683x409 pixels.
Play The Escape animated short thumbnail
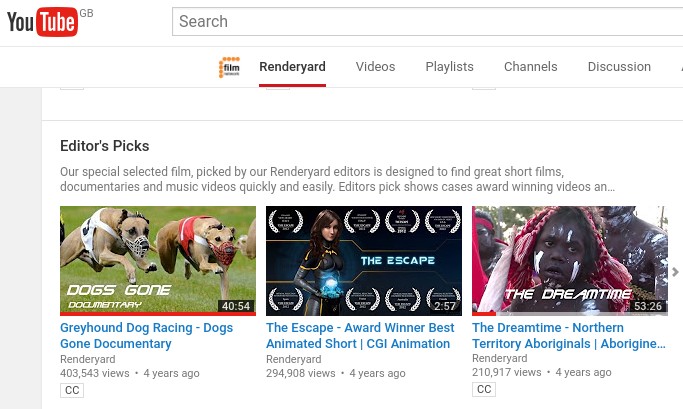(x=364, y=260)
